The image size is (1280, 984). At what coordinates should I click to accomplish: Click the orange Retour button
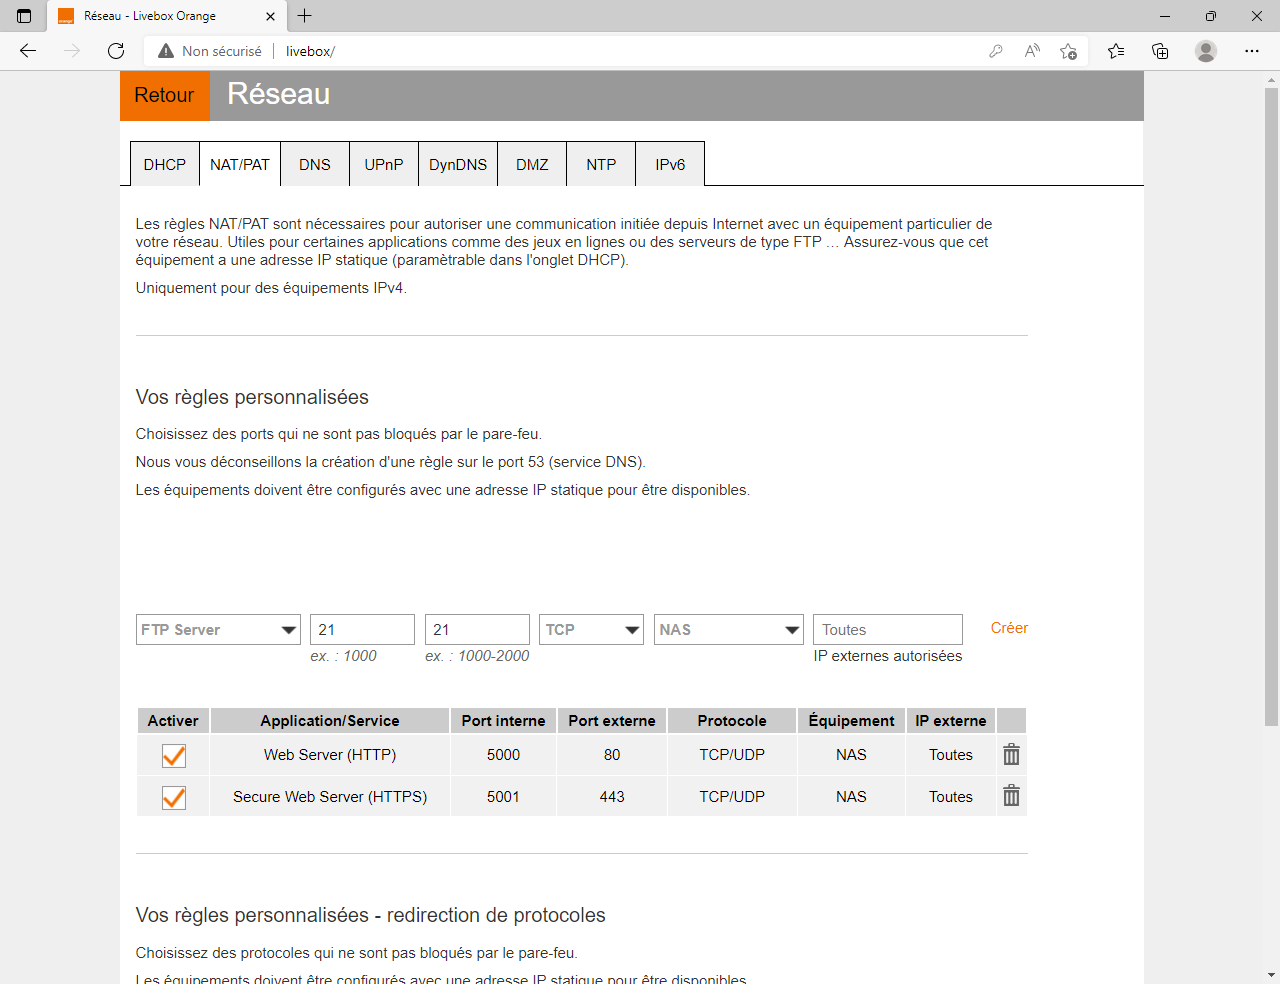(165, 96)
